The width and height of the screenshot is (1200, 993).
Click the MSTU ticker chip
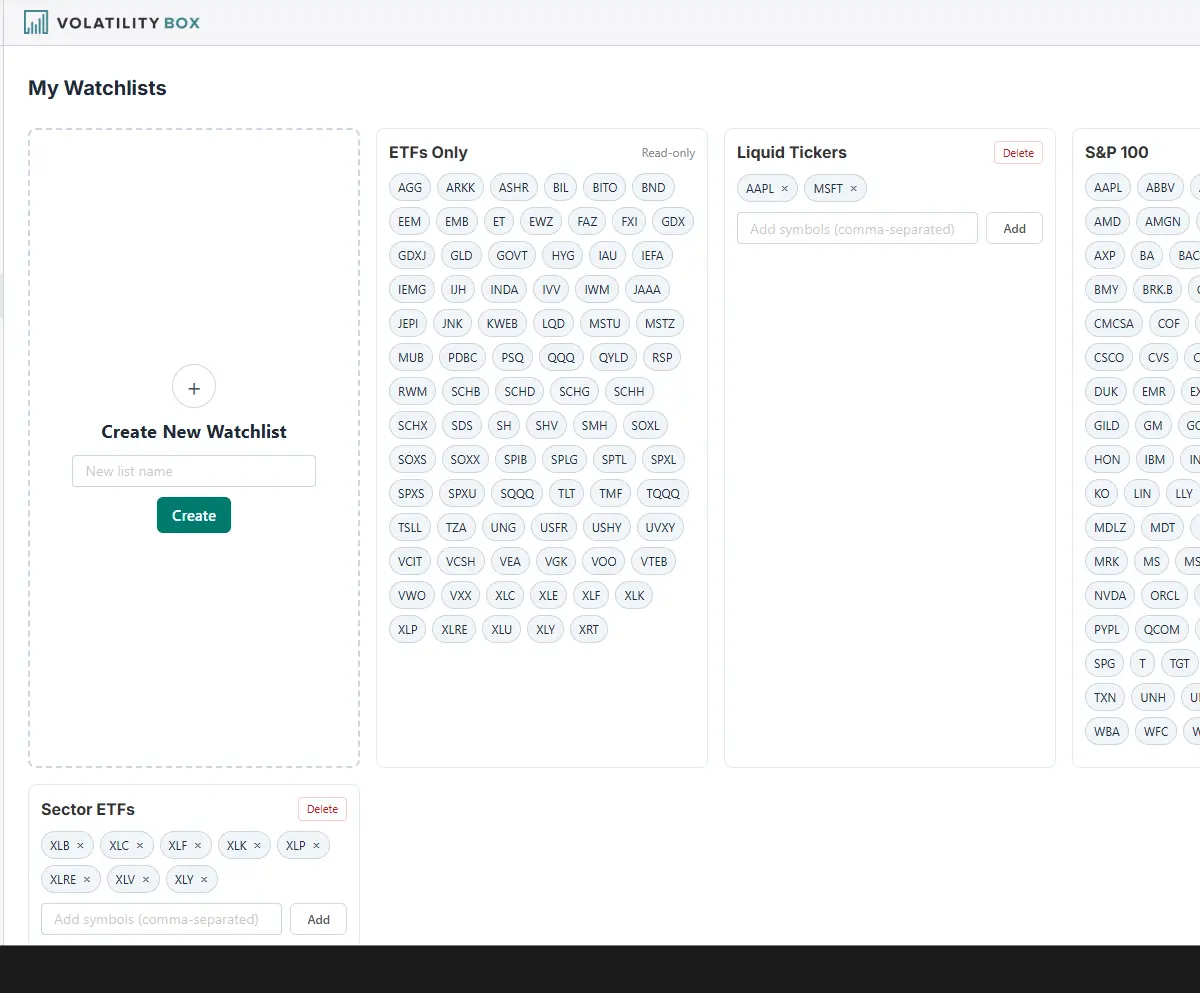[605, 323]
